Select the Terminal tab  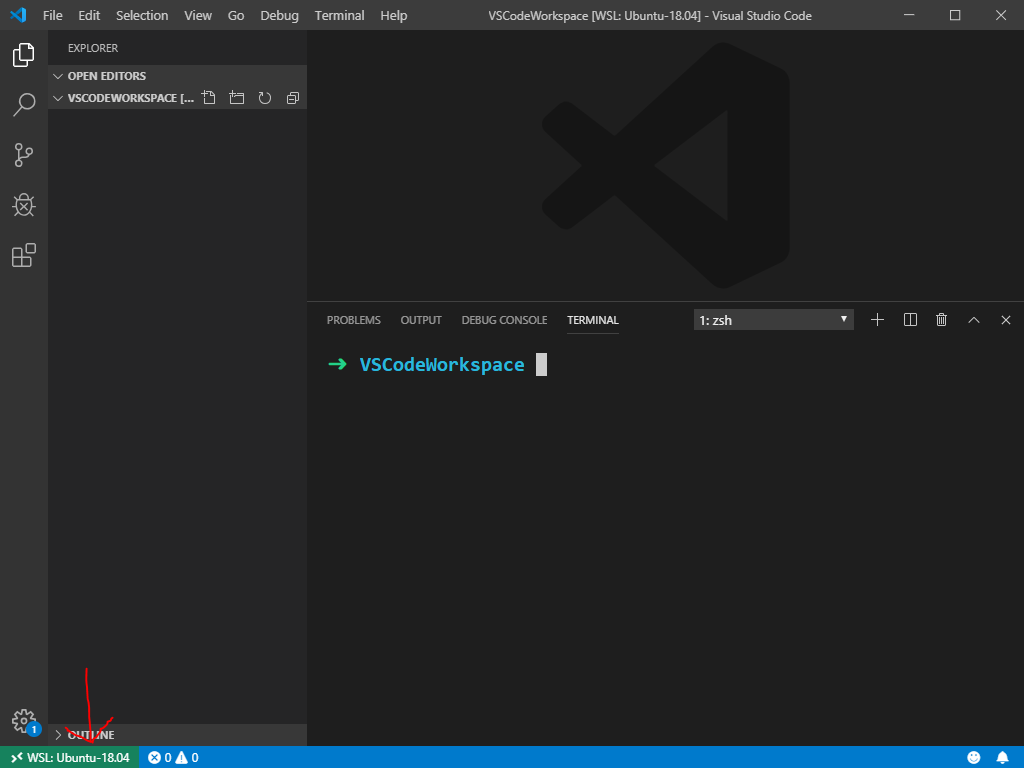[592, 320]
